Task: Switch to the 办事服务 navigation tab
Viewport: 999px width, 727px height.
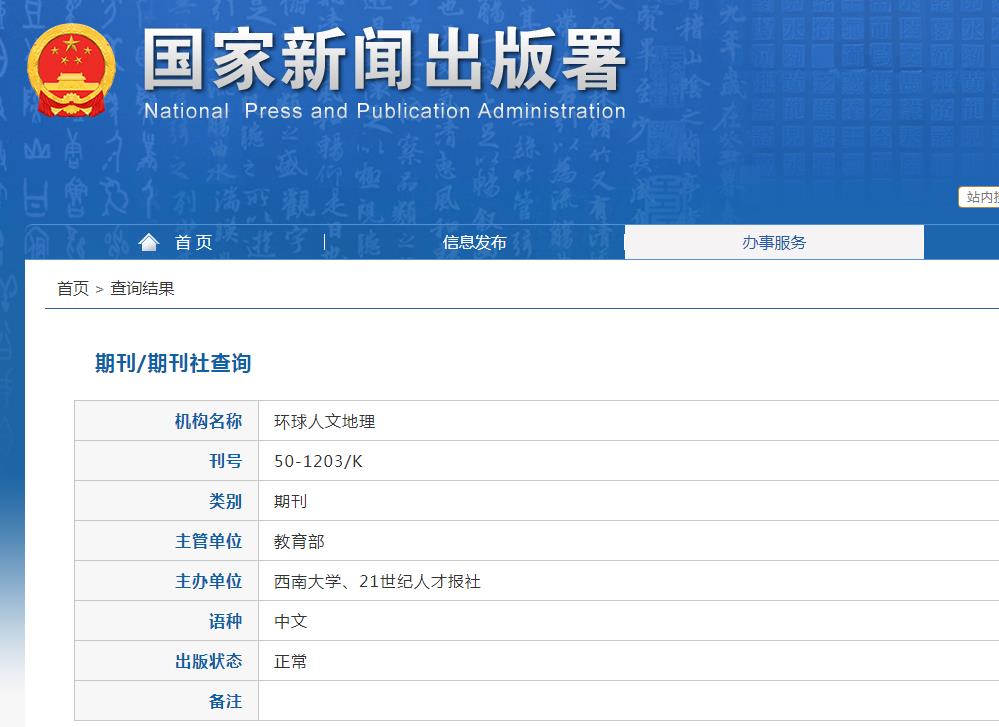Action: click(773, 242)
